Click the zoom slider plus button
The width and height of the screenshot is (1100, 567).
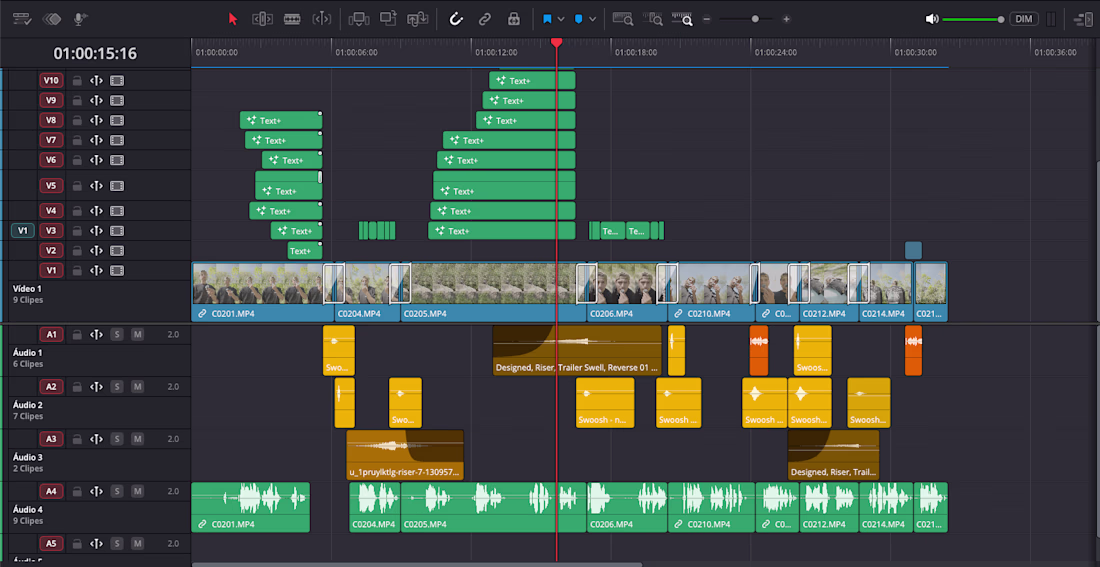(787, 19)
